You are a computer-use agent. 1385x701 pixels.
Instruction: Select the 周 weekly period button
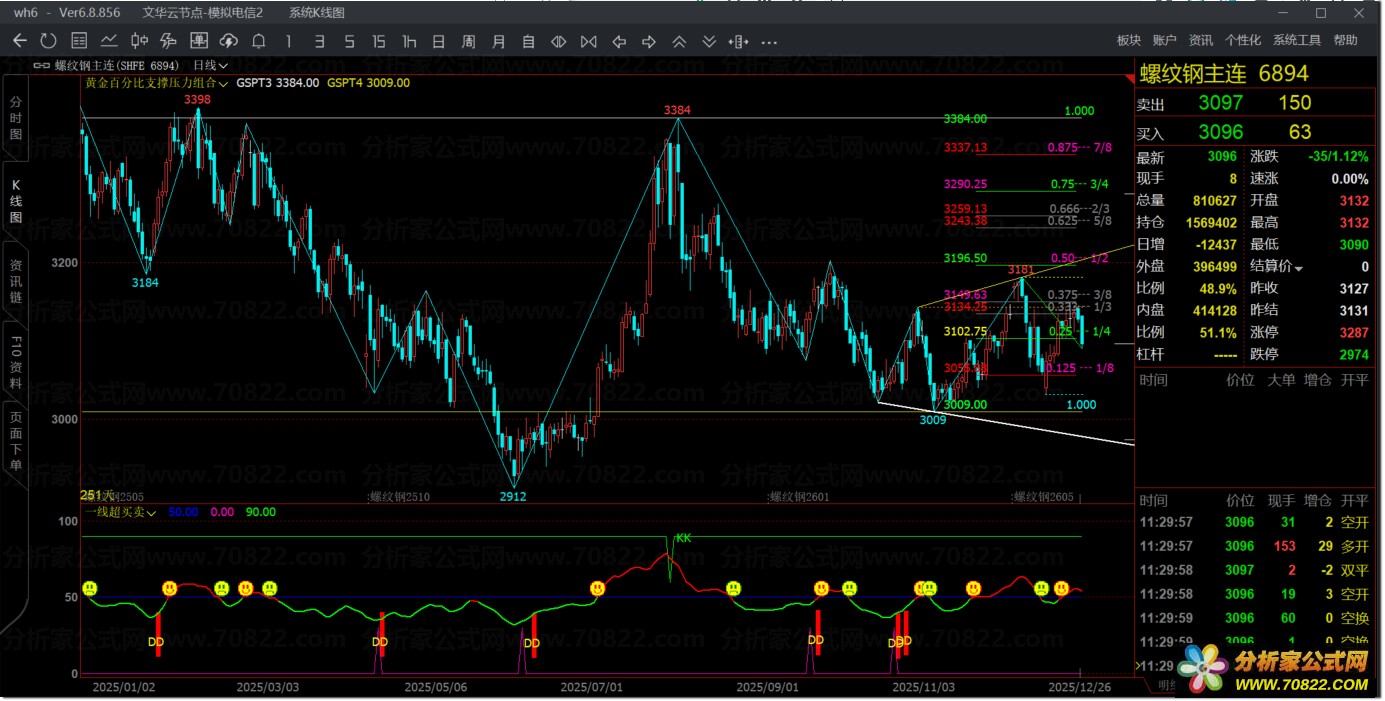(x=468, y=41)
